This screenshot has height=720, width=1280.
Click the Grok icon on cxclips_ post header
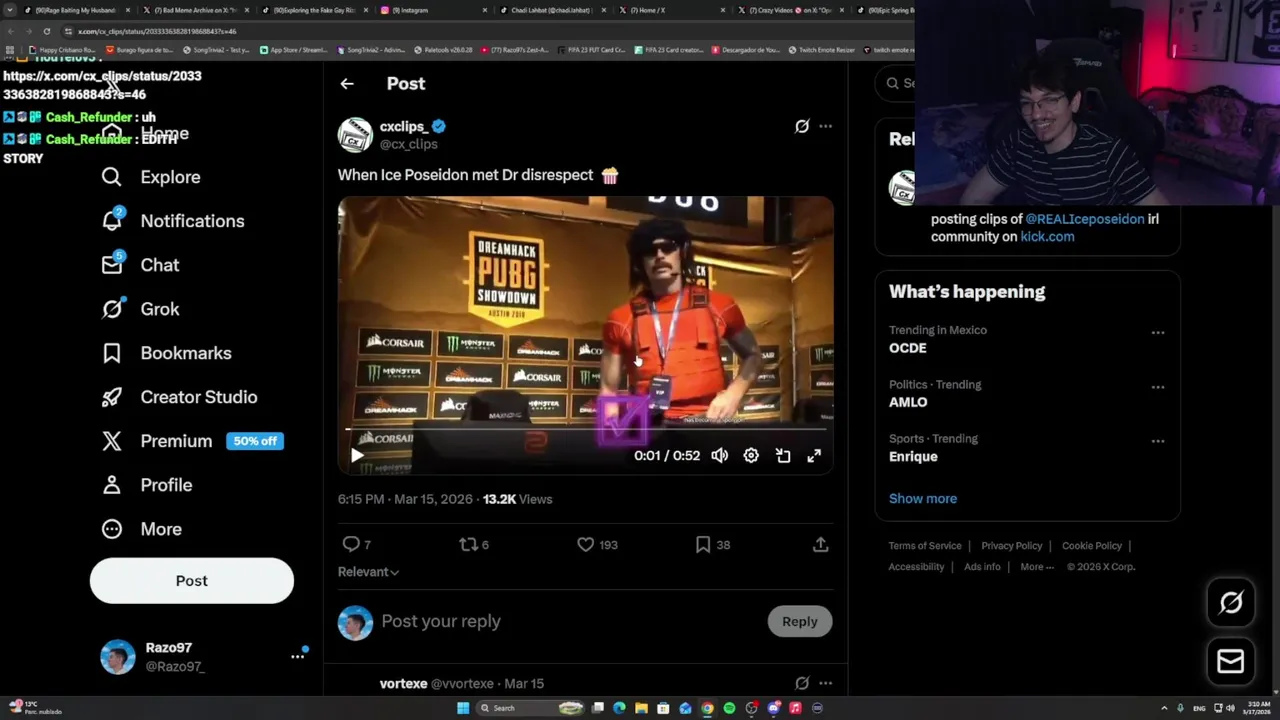coord(802,126)
